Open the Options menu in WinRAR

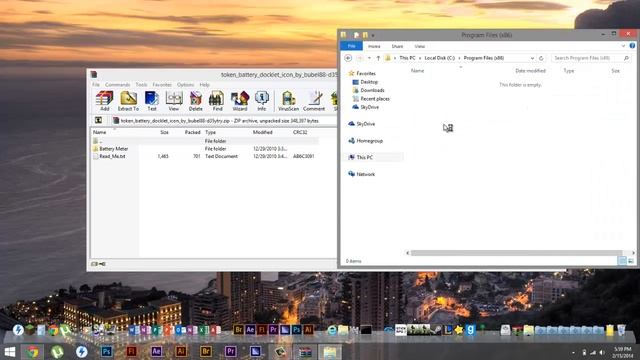click(186, 84)
